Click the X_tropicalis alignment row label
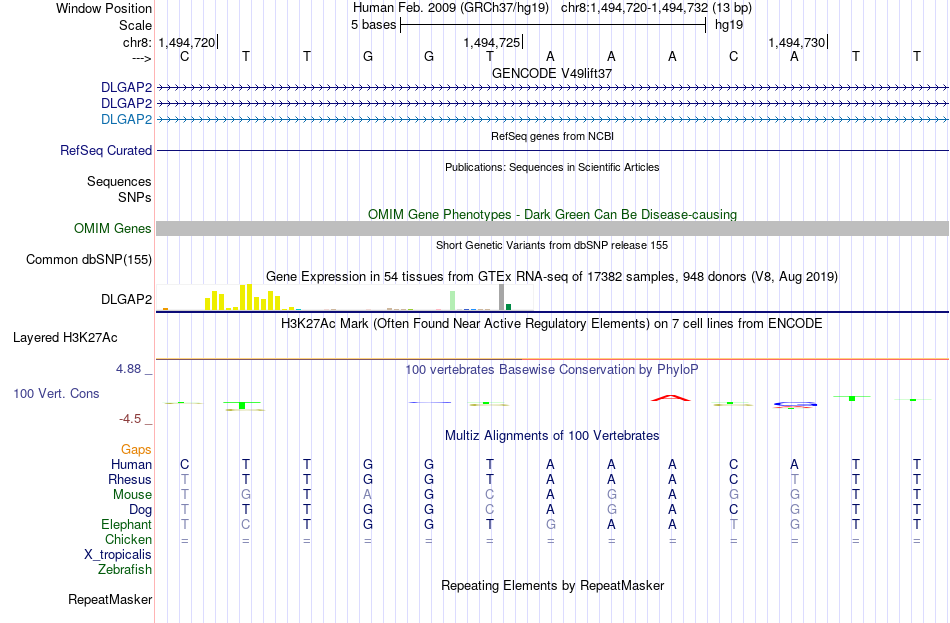The image size is (950, 623). click(118, 555)
